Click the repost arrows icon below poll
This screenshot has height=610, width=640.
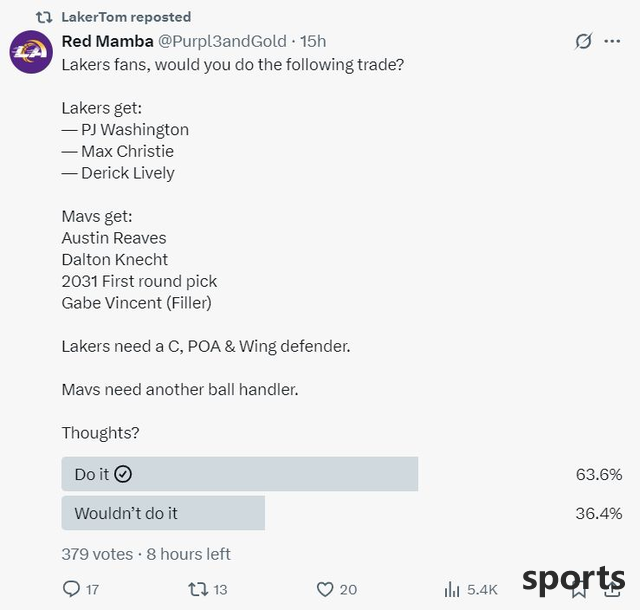click(x=198, y=589)
